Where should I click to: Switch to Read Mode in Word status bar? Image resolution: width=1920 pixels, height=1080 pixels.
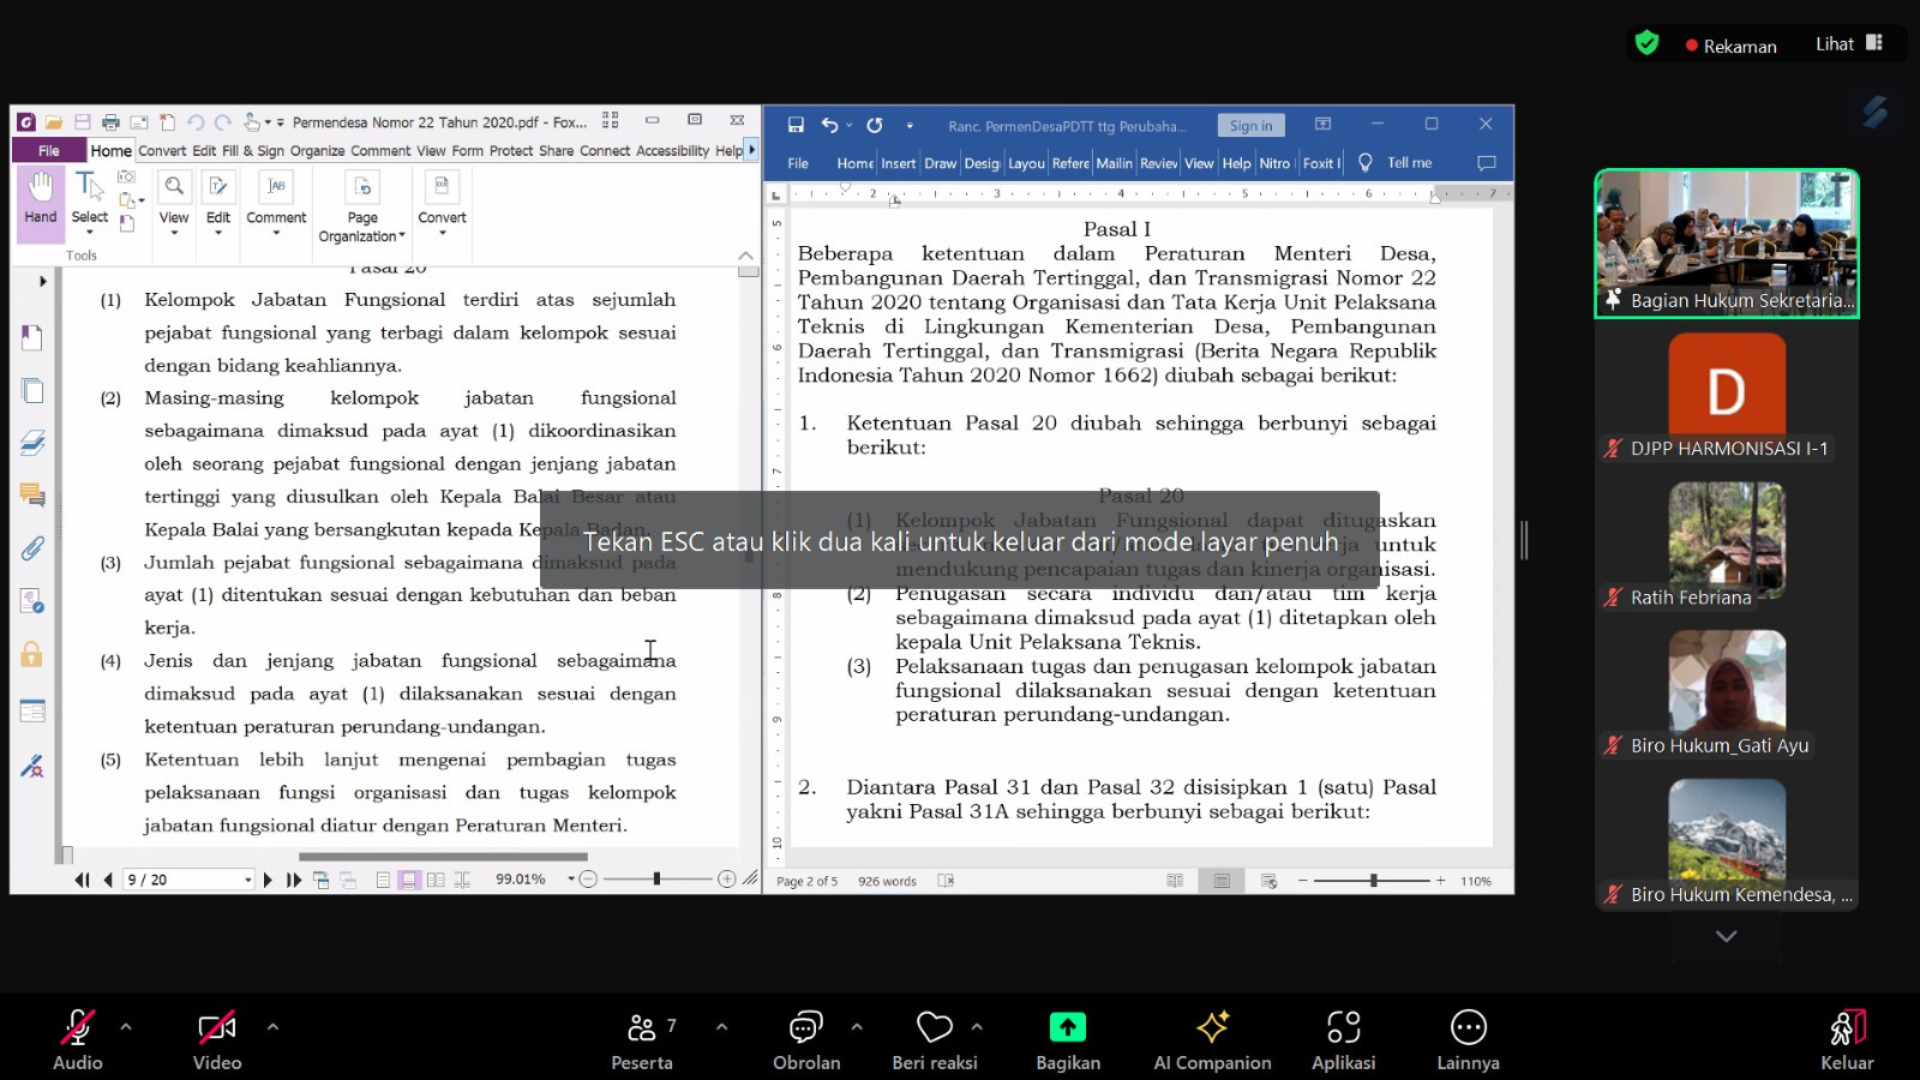(x=1175, y=881)
